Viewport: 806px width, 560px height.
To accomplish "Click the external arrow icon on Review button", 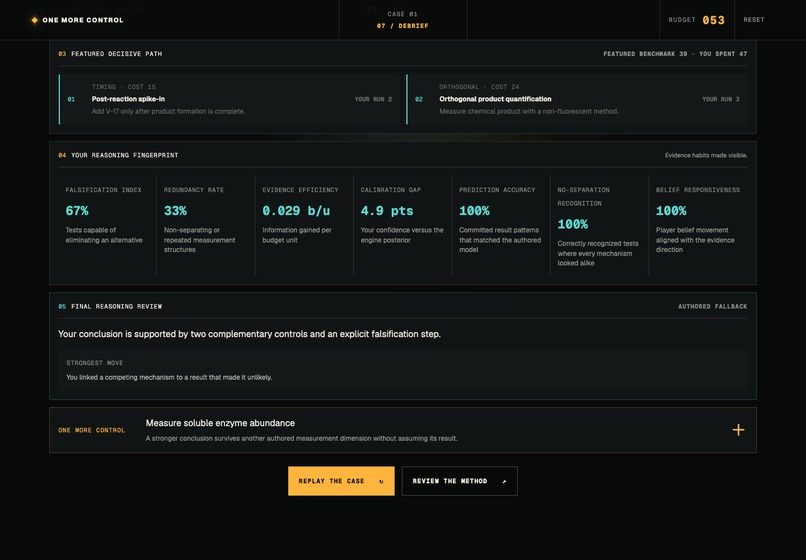I will 504,481.
